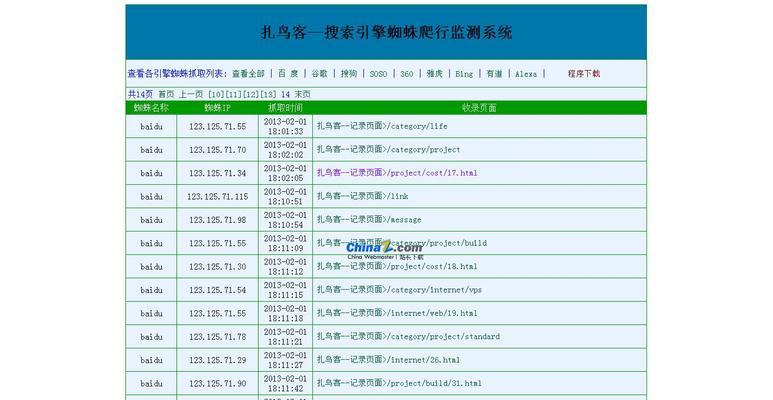The height and width of the screenshot is (400, 773).
Task: Select IP cell 123.125.71.70
Action: [x=217, y=149]
